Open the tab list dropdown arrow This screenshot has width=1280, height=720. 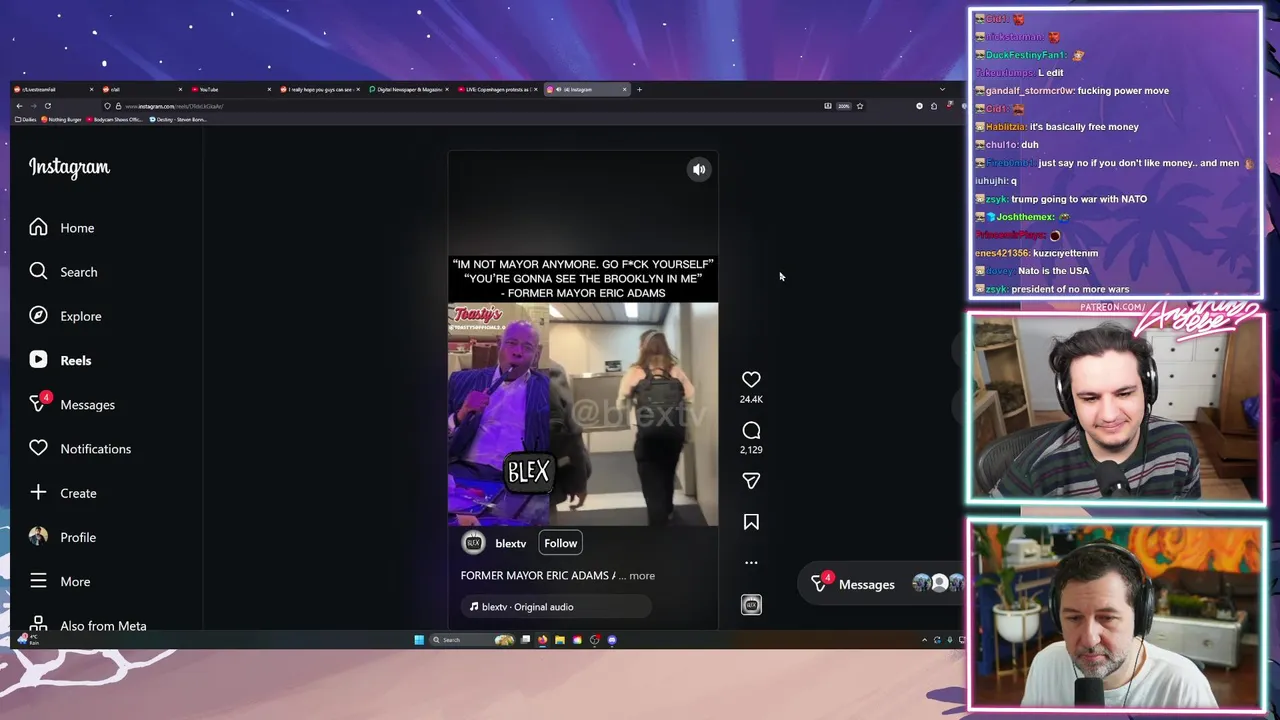click(x=942, y=89)
